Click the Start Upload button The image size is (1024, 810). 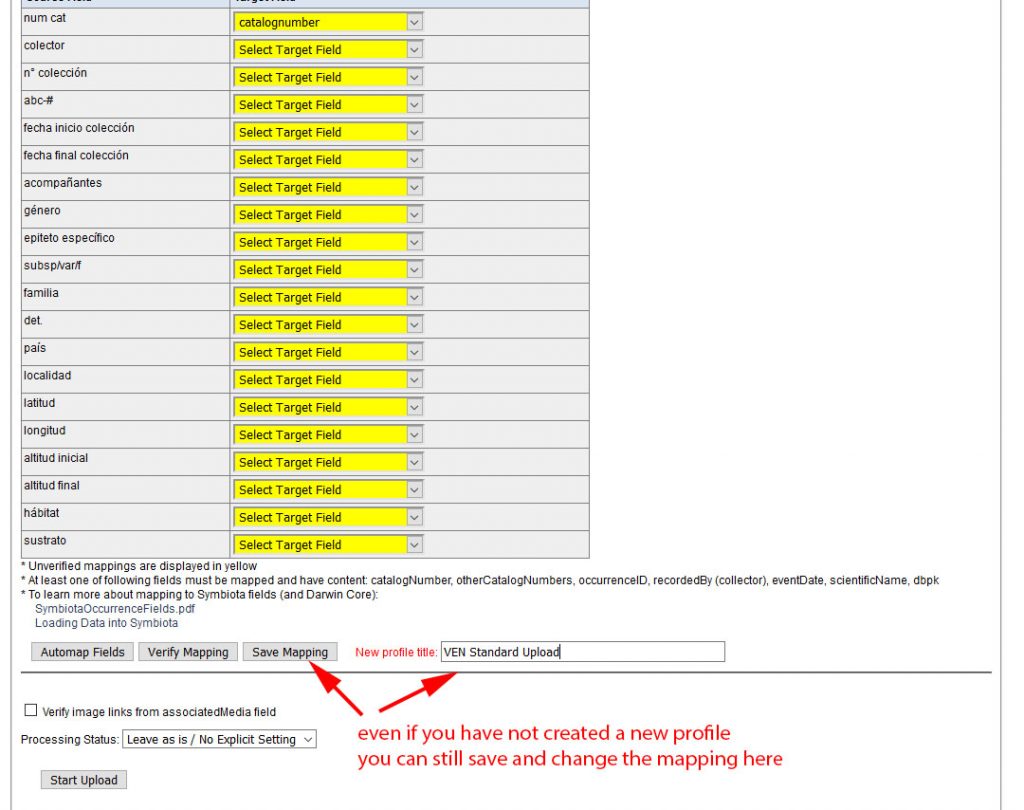coord(84,780)
